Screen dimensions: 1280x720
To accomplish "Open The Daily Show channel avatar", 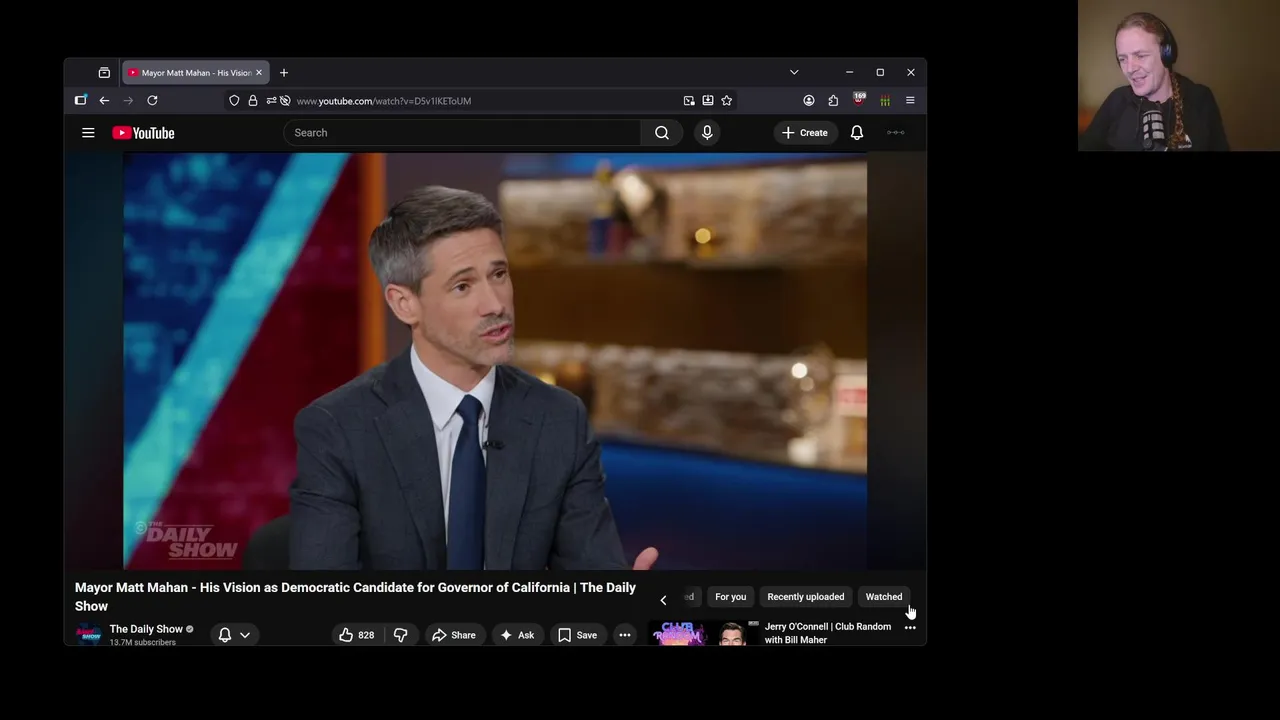I will coord(89,635).
